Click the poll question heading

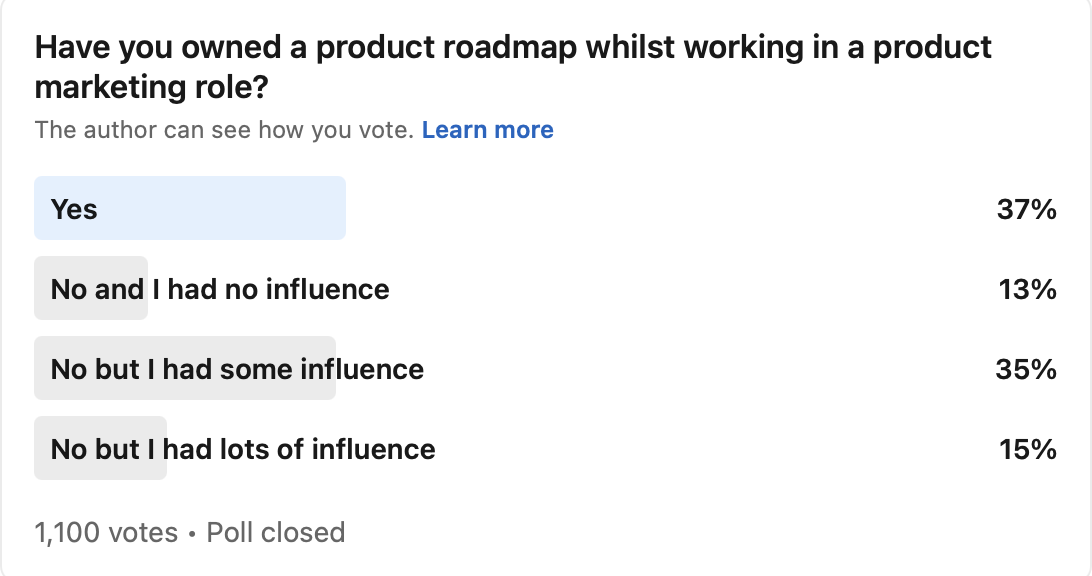pyautogui.click(x=512, y=67)
